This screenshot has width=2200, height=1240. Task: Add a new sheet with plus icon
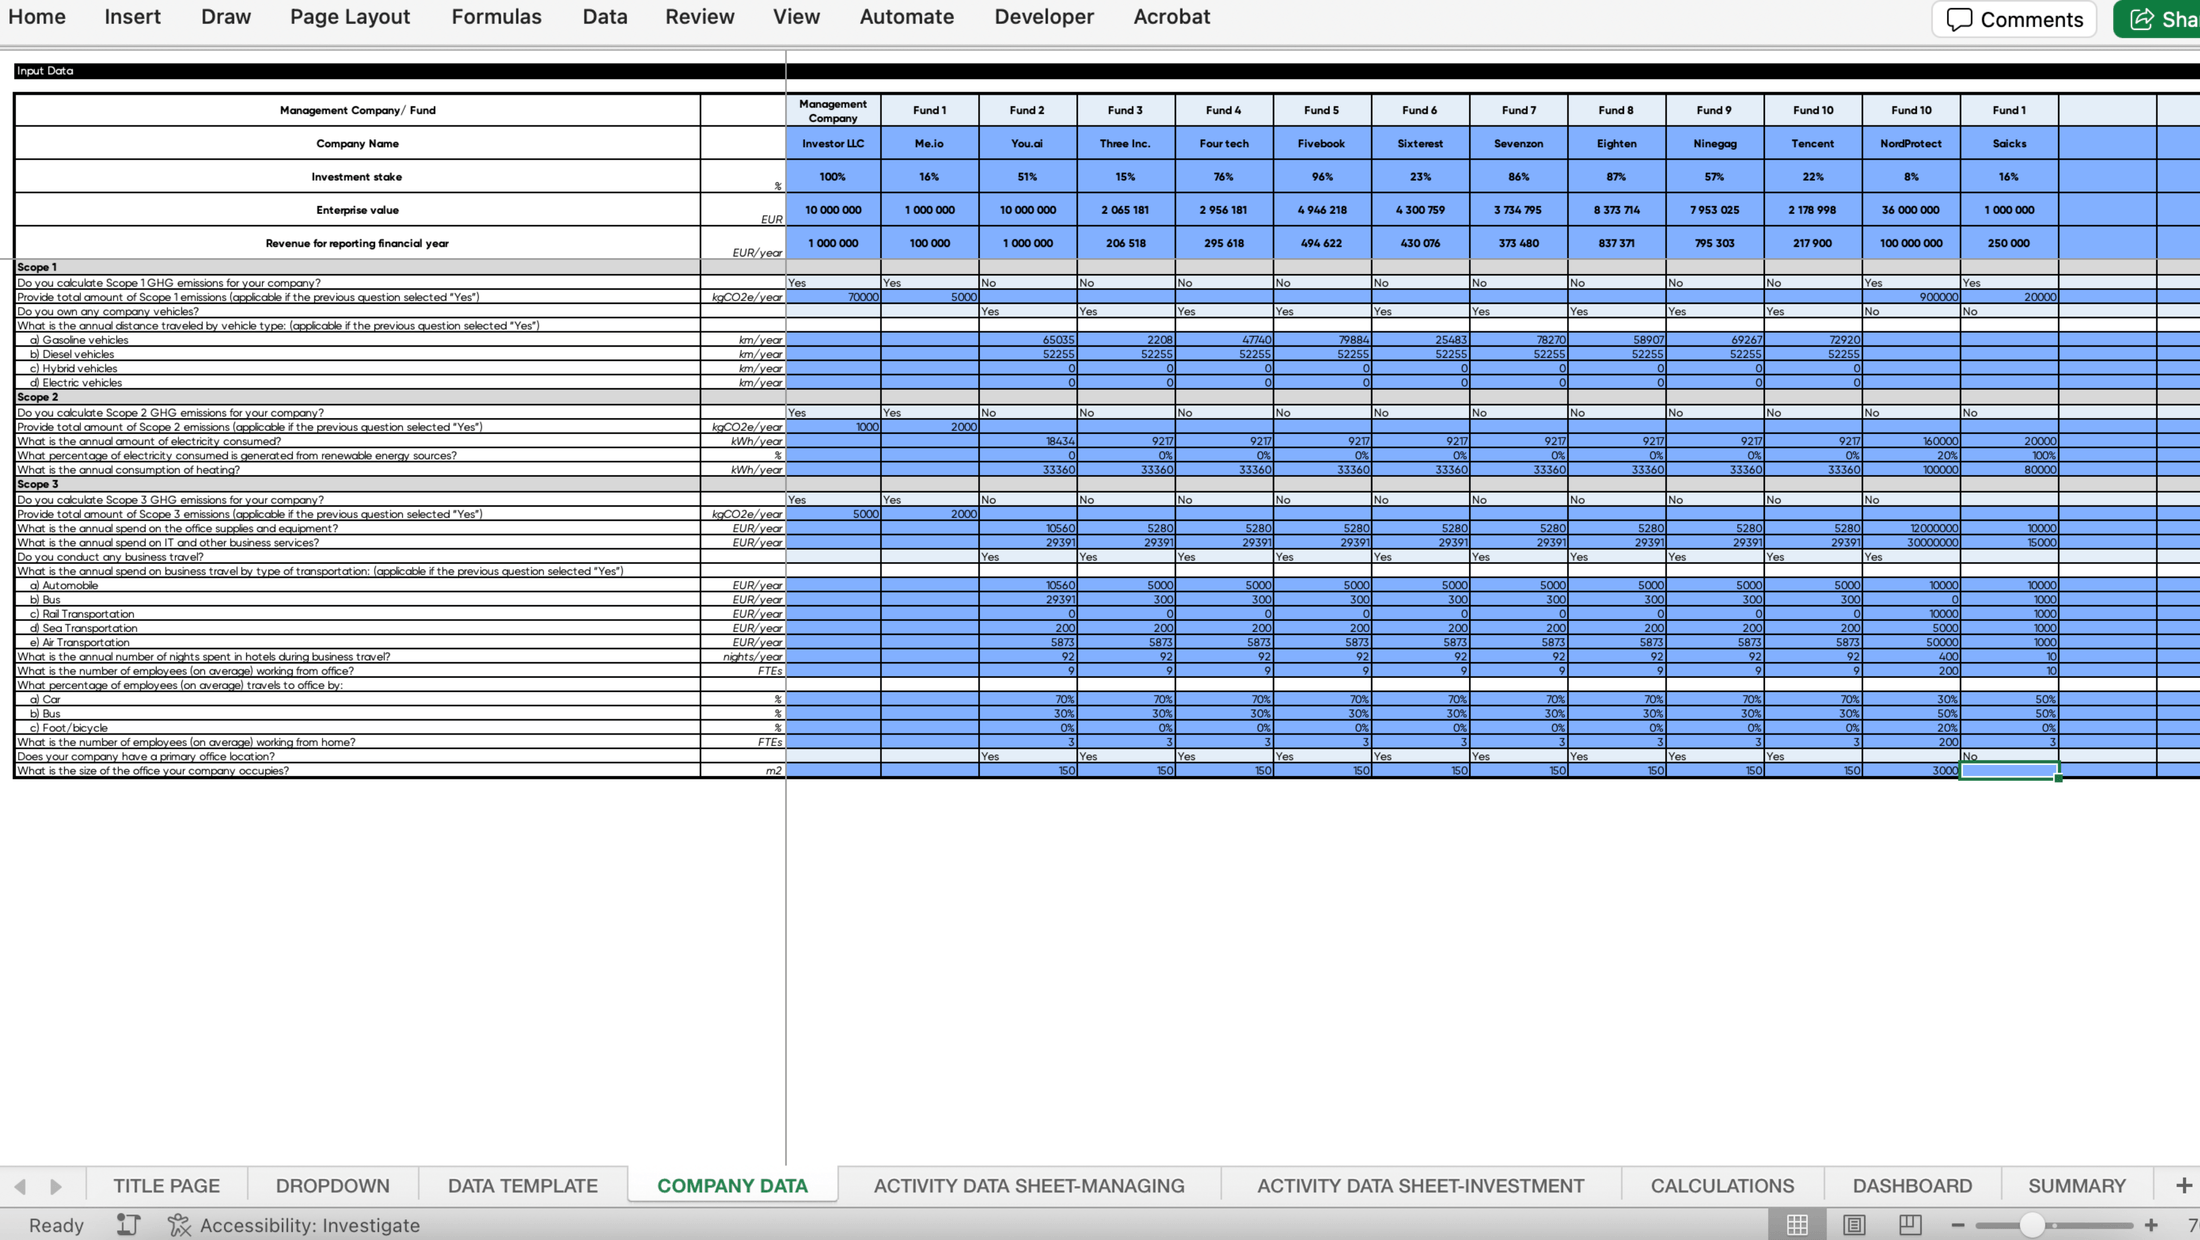2183,1185
